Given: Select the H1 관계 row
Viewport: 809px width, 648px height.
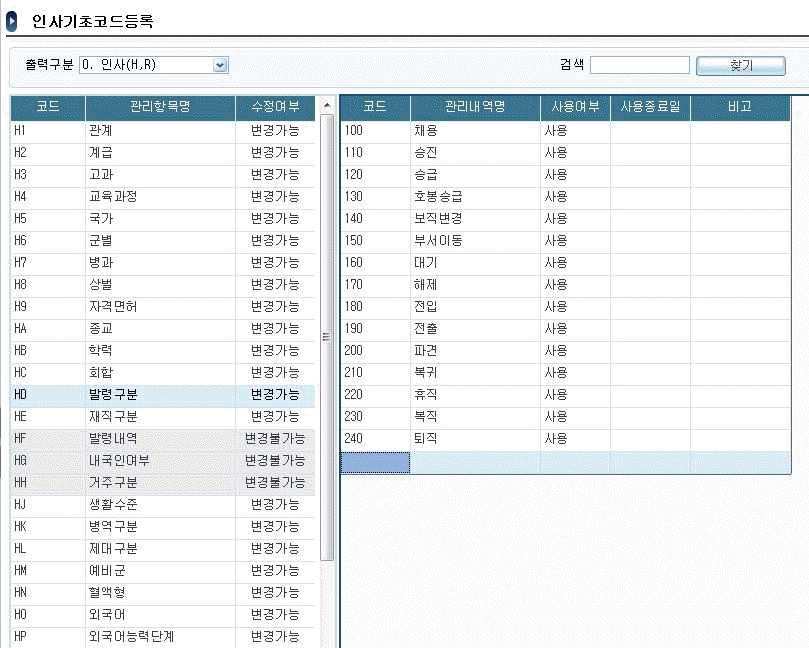Looking at the screenshot, I should click(x=160, y=130).
